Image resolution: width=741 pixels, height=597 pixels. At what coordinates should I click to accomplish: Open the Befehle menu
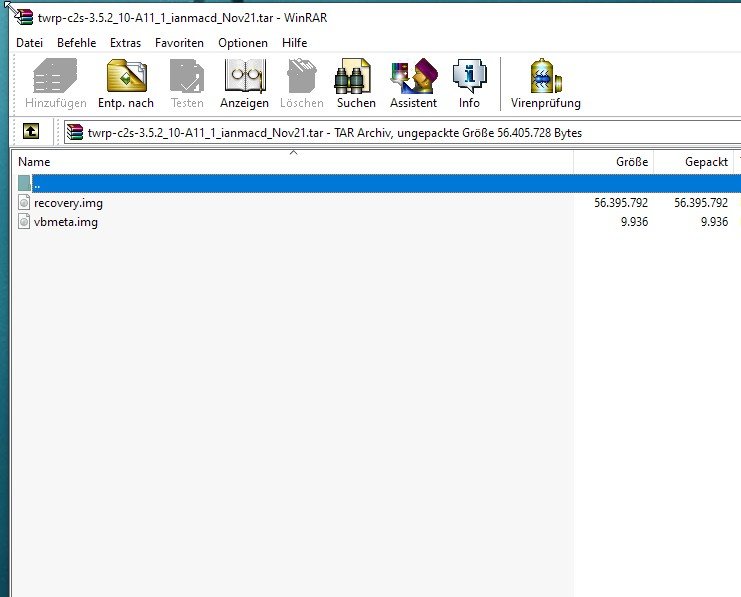[x=77, y=43]
